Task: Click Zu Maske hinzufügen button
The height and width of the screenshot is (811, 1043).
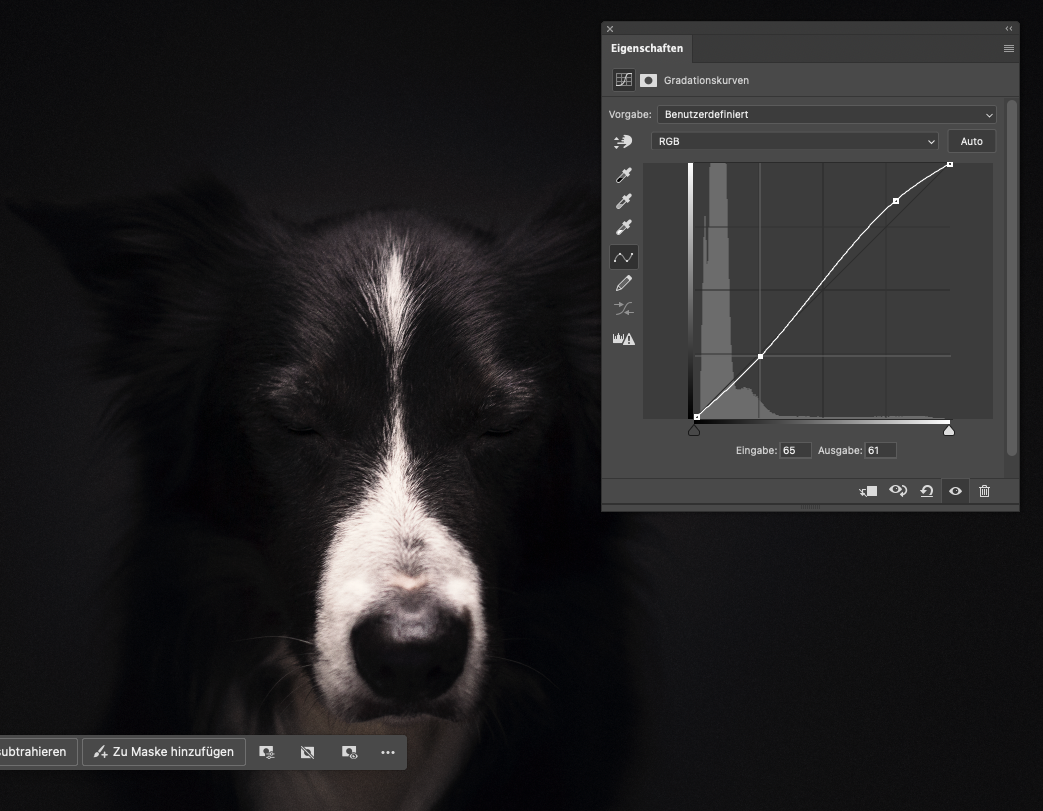Action: coord(164,752)
